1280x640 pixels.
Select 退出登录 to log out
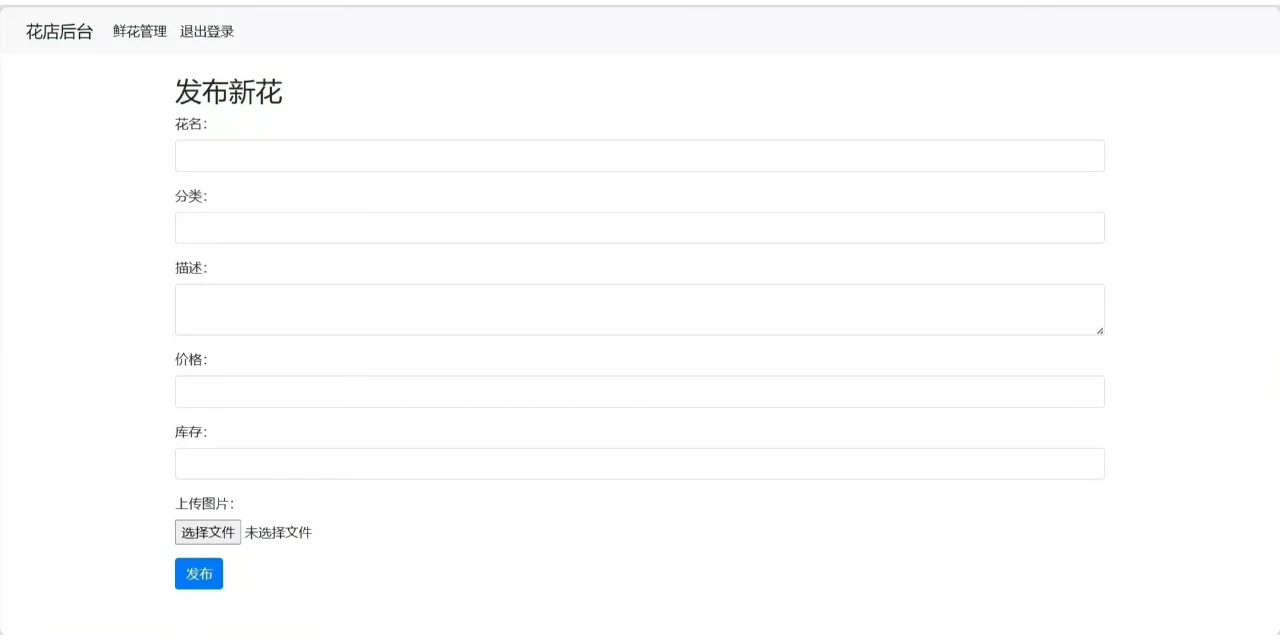pos(207,32)
